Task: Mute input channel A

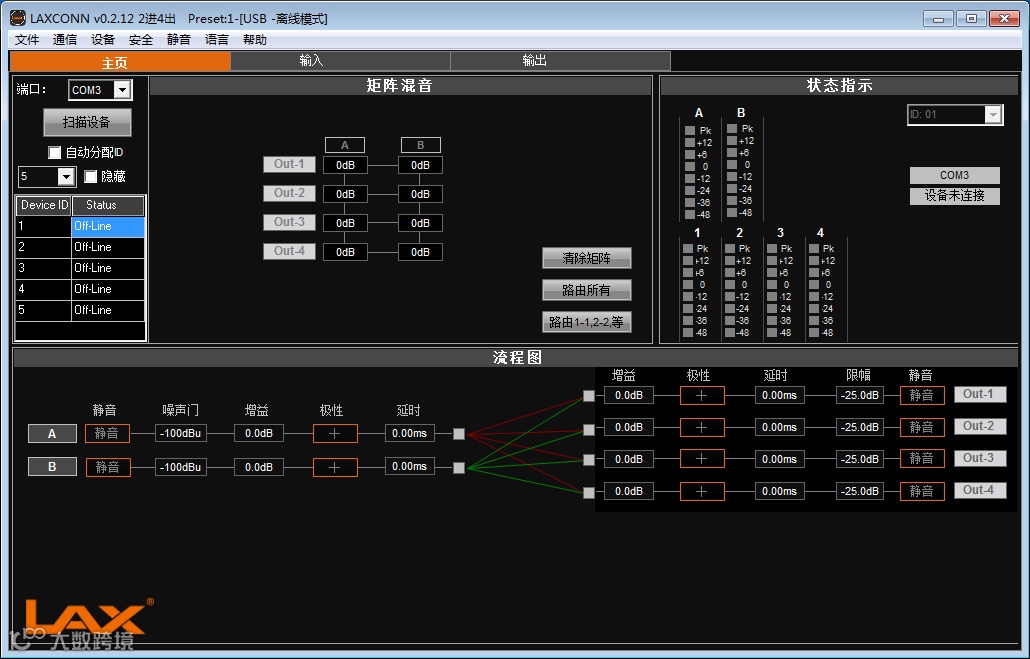Action: point(107,434)
